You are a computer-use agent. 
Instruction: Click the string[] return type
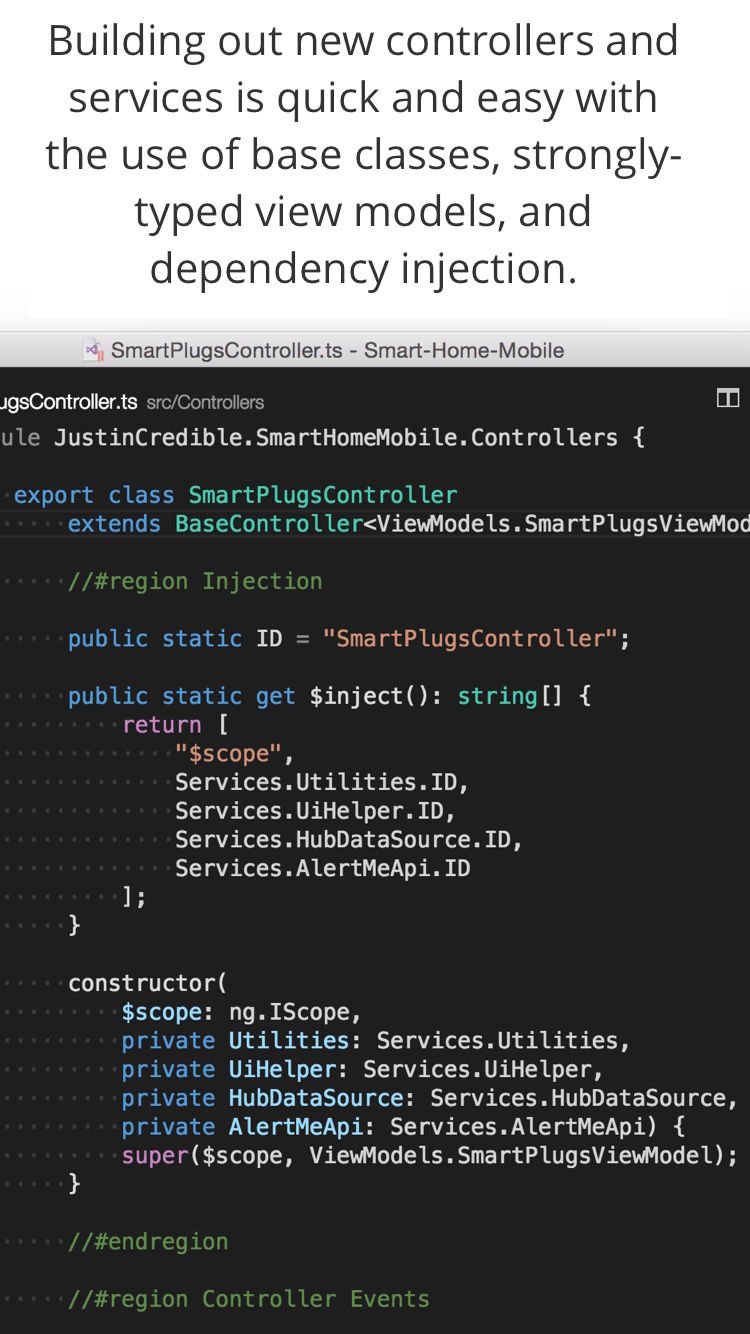pyautogui.click(x=510, y=696)
